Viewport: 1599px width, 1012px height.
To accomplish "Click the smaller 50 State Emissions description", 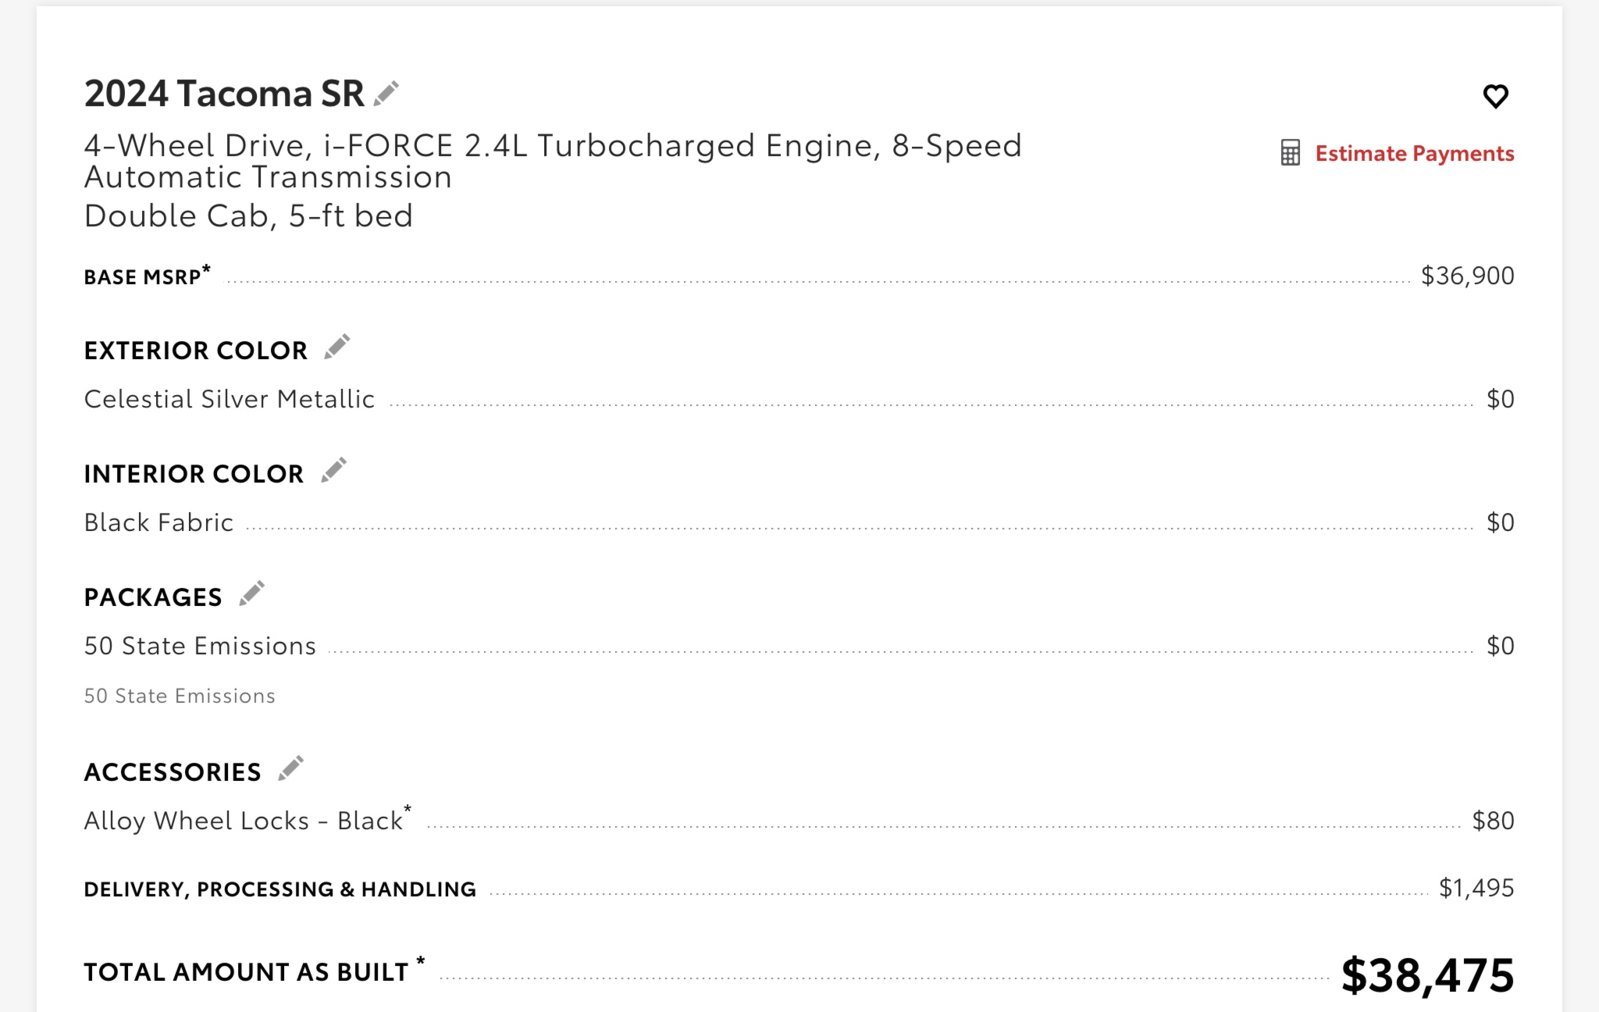I will (180, 696).
